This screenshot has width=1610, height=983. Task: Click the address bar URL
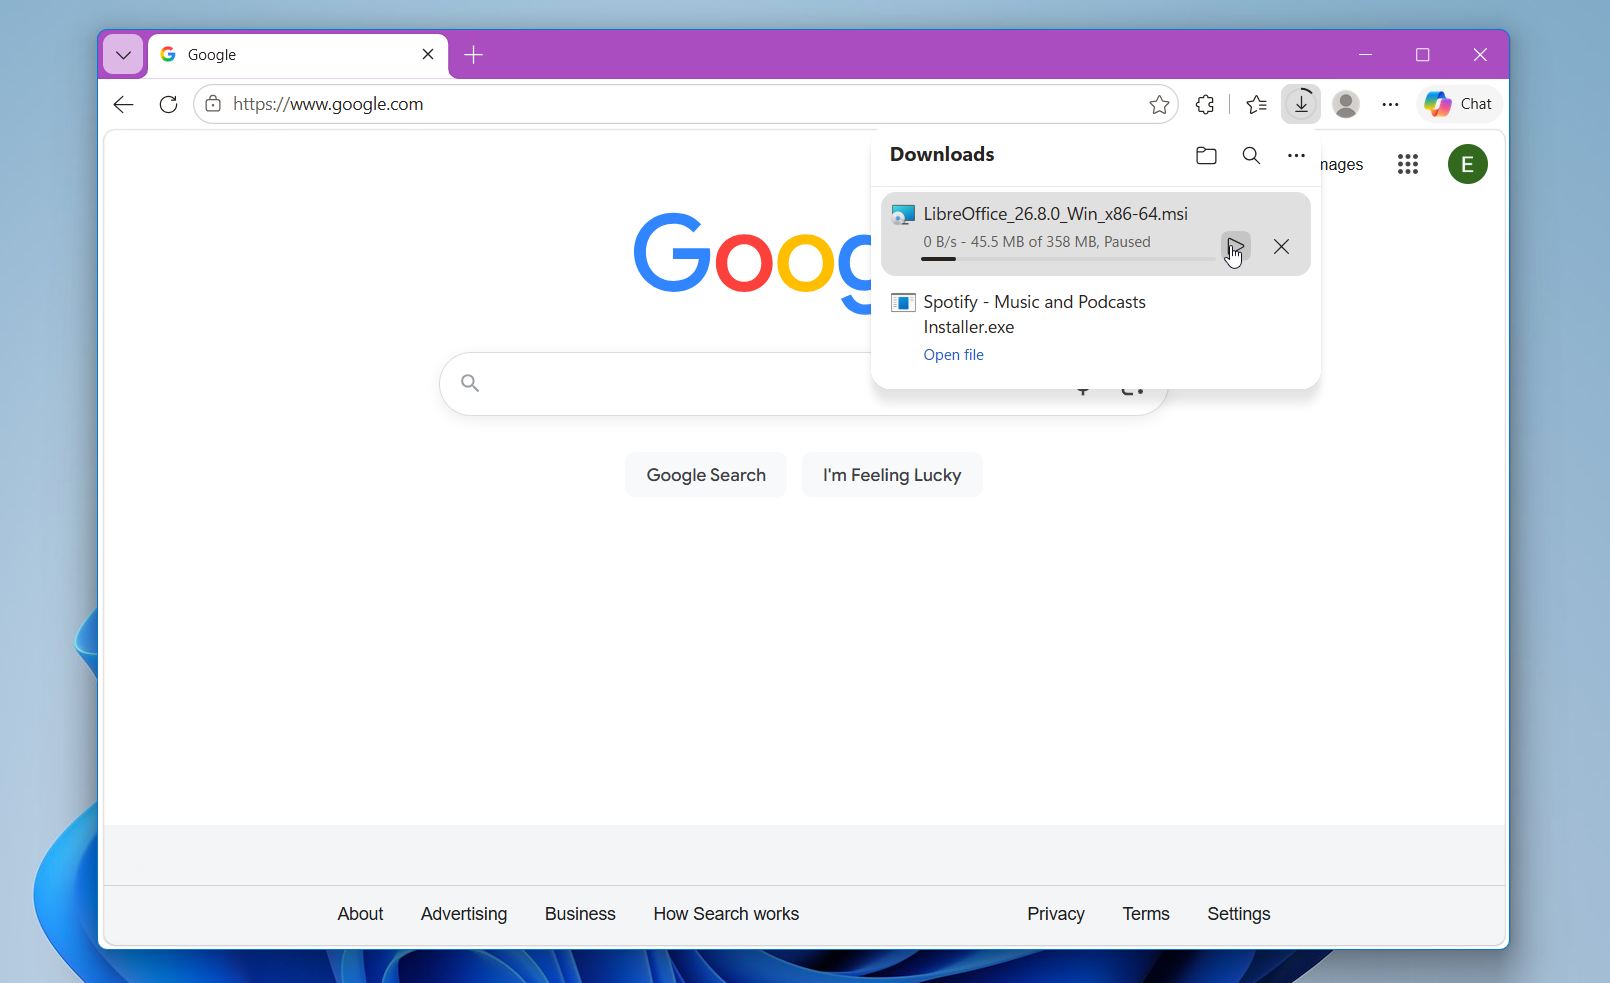point(328,104)
